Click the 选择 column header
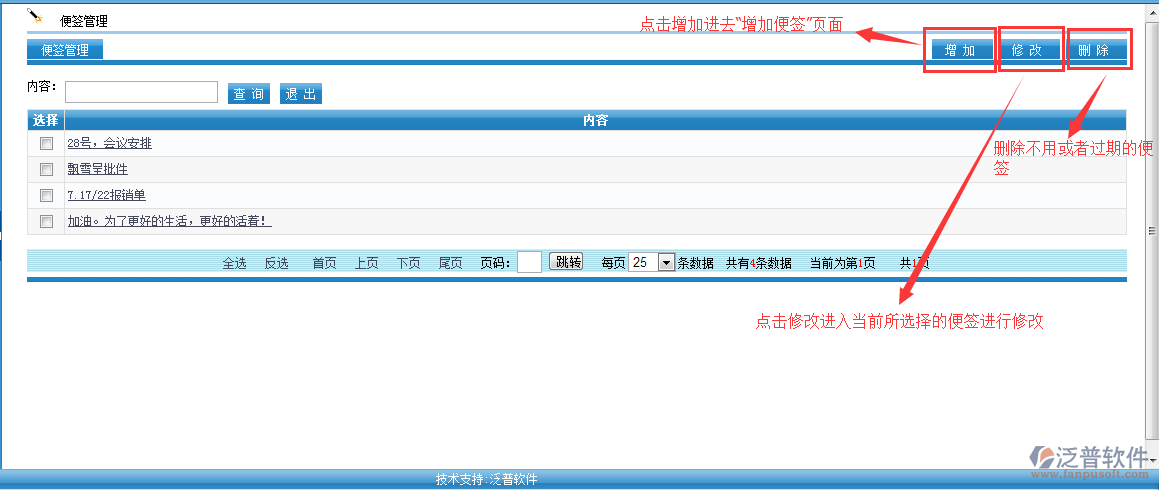 click(x=46, y=120)
